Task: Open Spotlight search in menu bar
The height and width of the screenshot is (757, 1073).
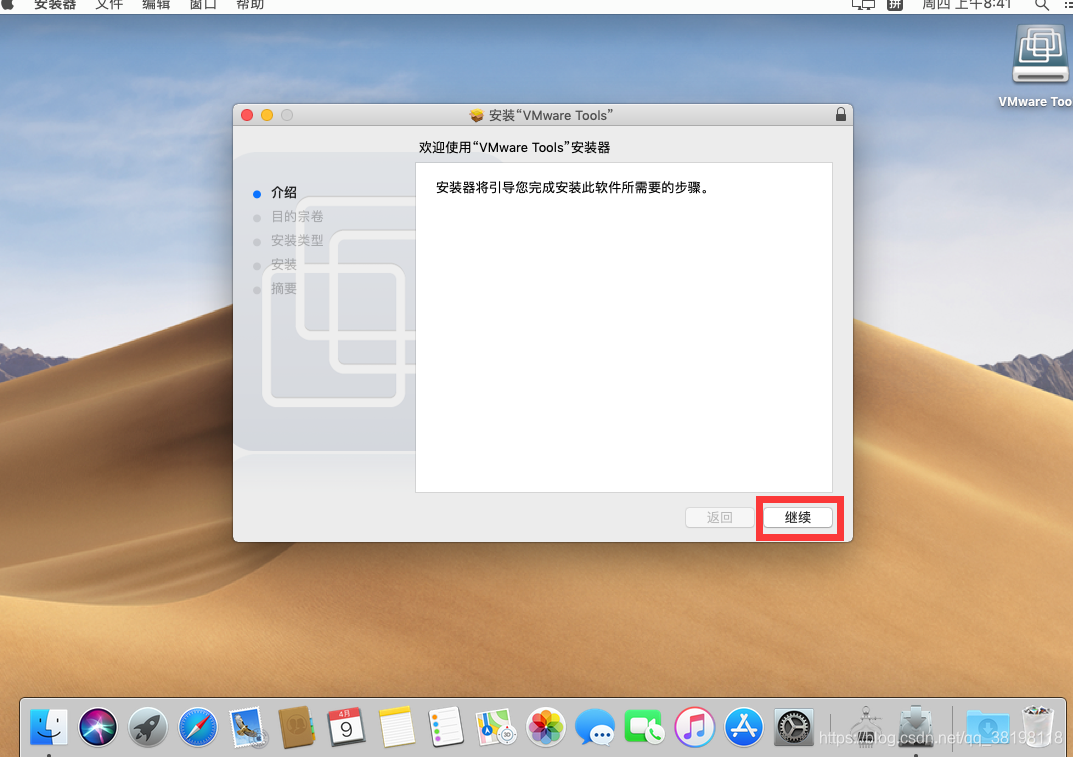Action: point(1042,5)
